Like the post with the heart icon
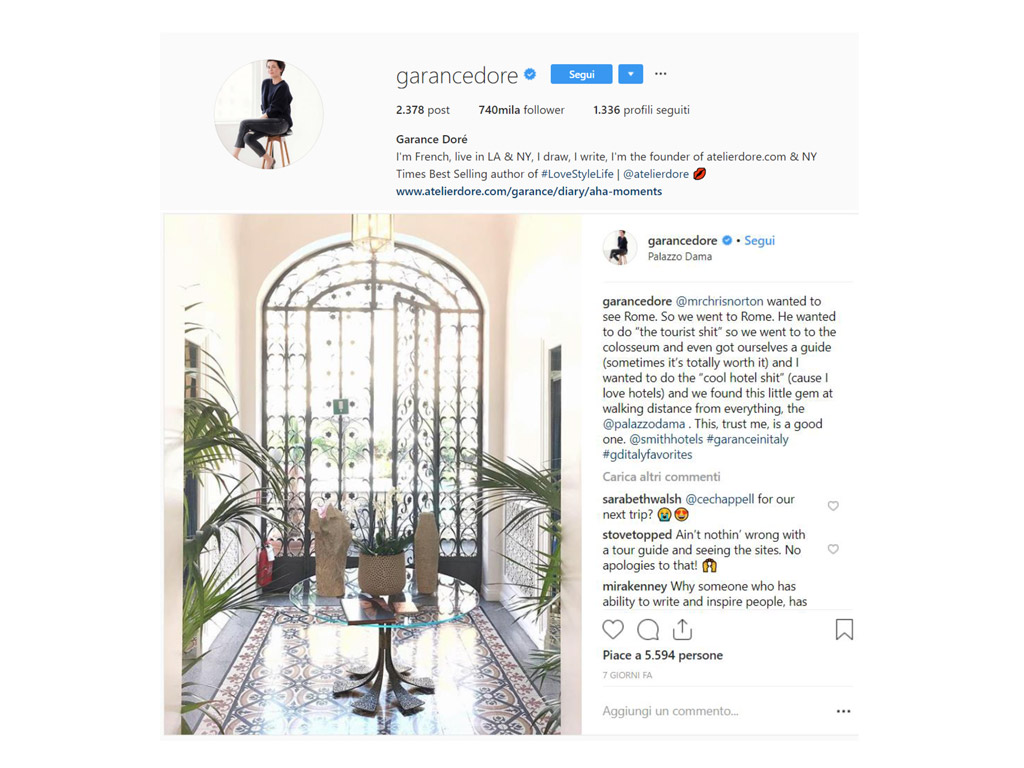 pos(613,630)
